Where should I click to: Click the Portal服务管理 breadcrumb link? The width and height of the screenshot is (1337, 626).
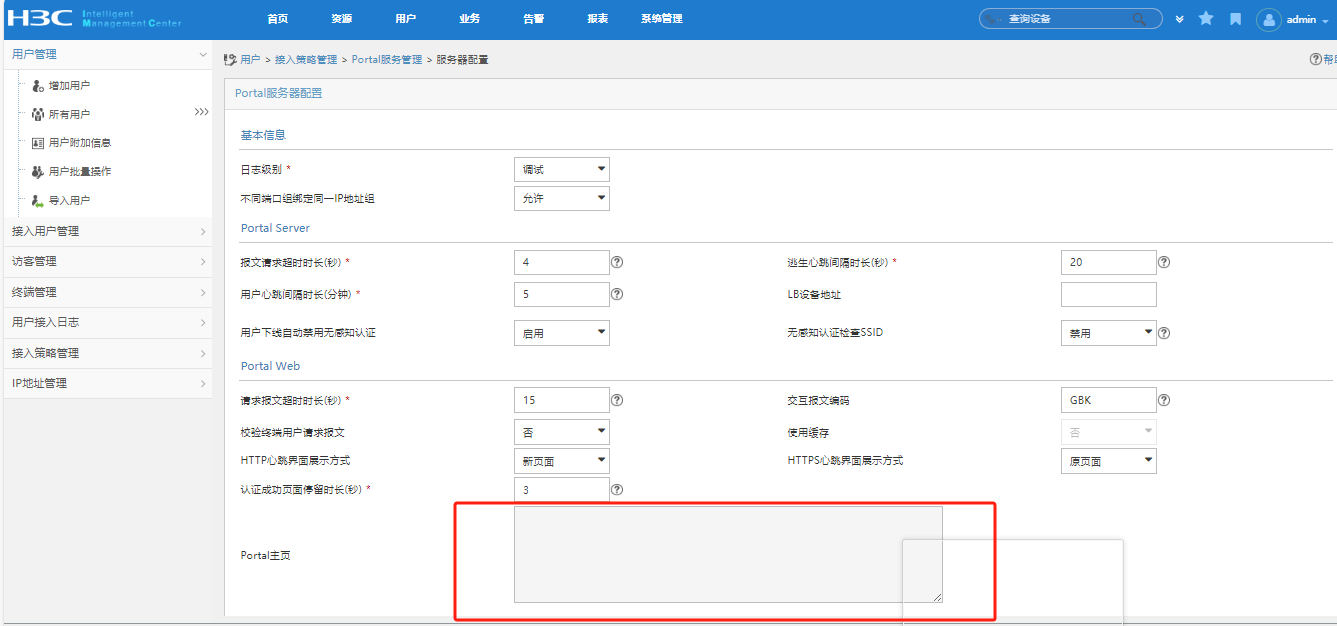pos(387,60)
